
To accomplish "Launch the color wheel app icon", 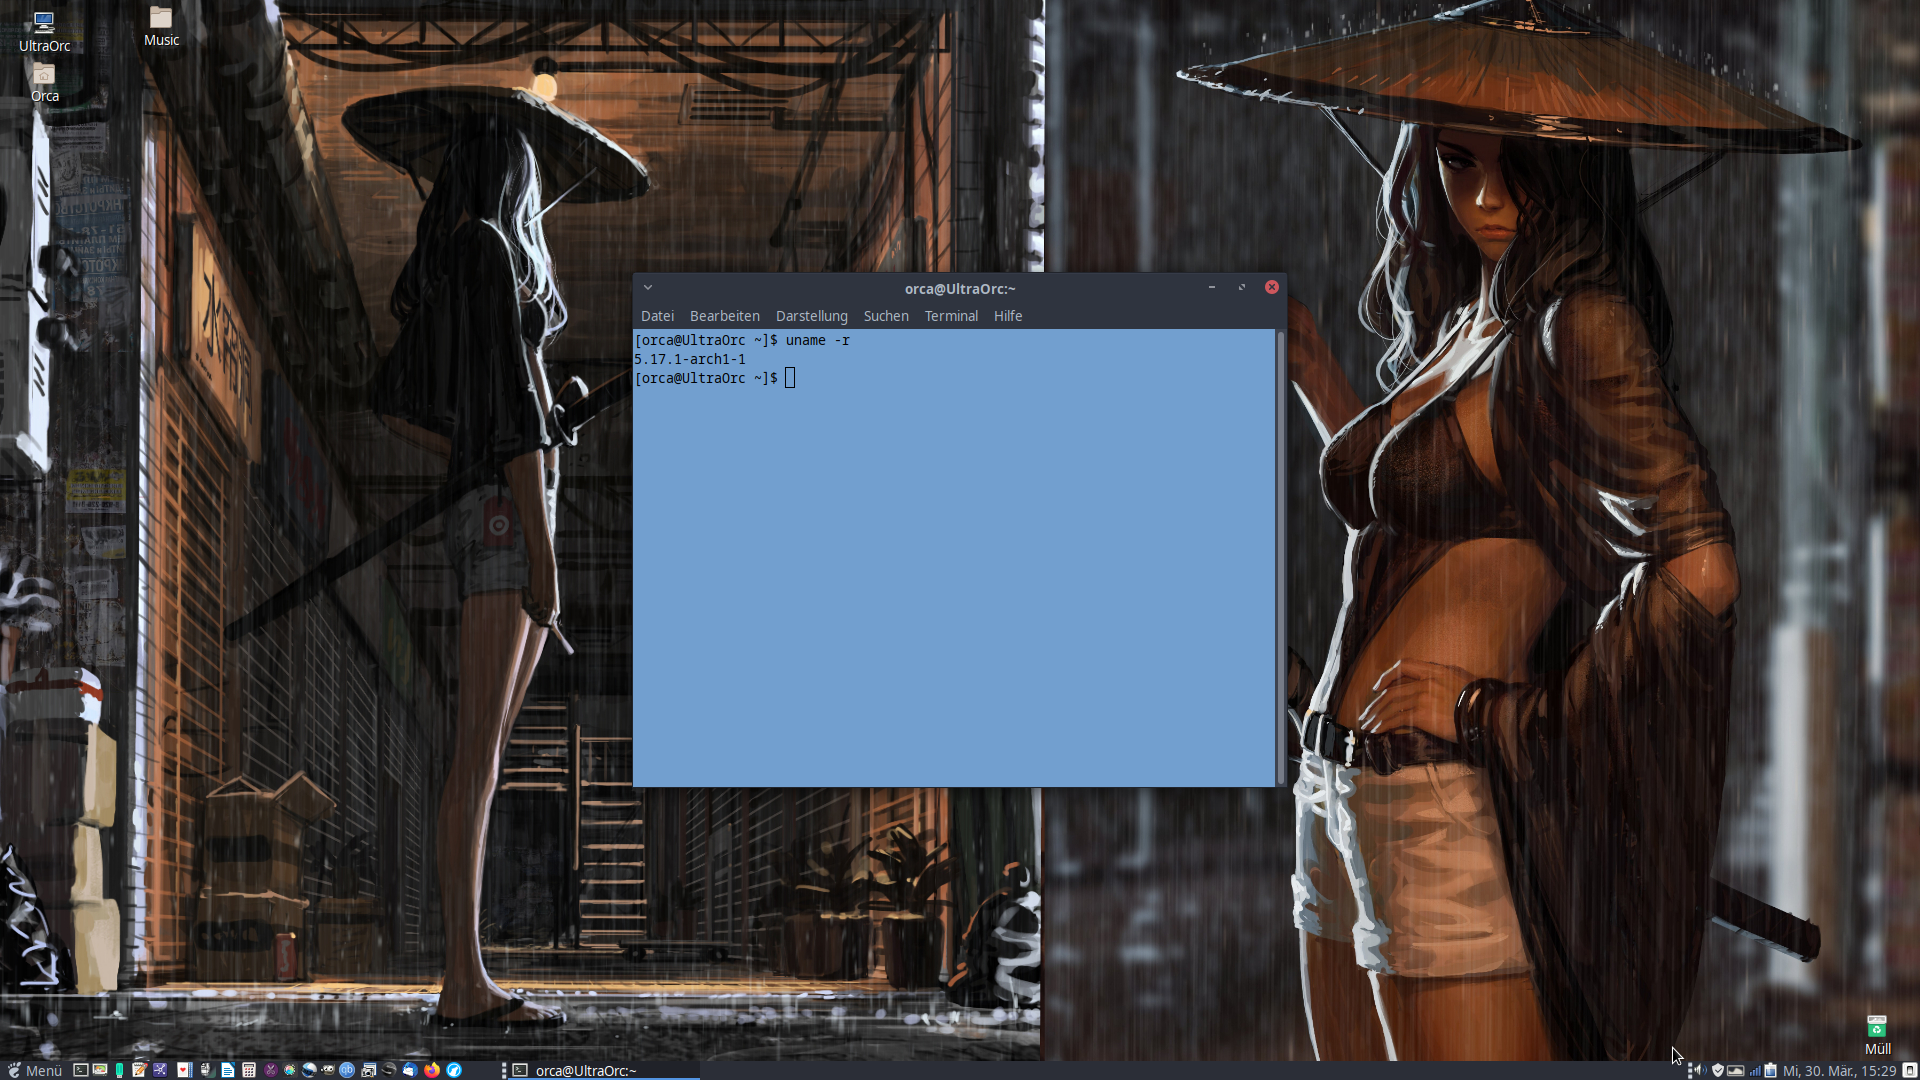I will (290, 1070).
